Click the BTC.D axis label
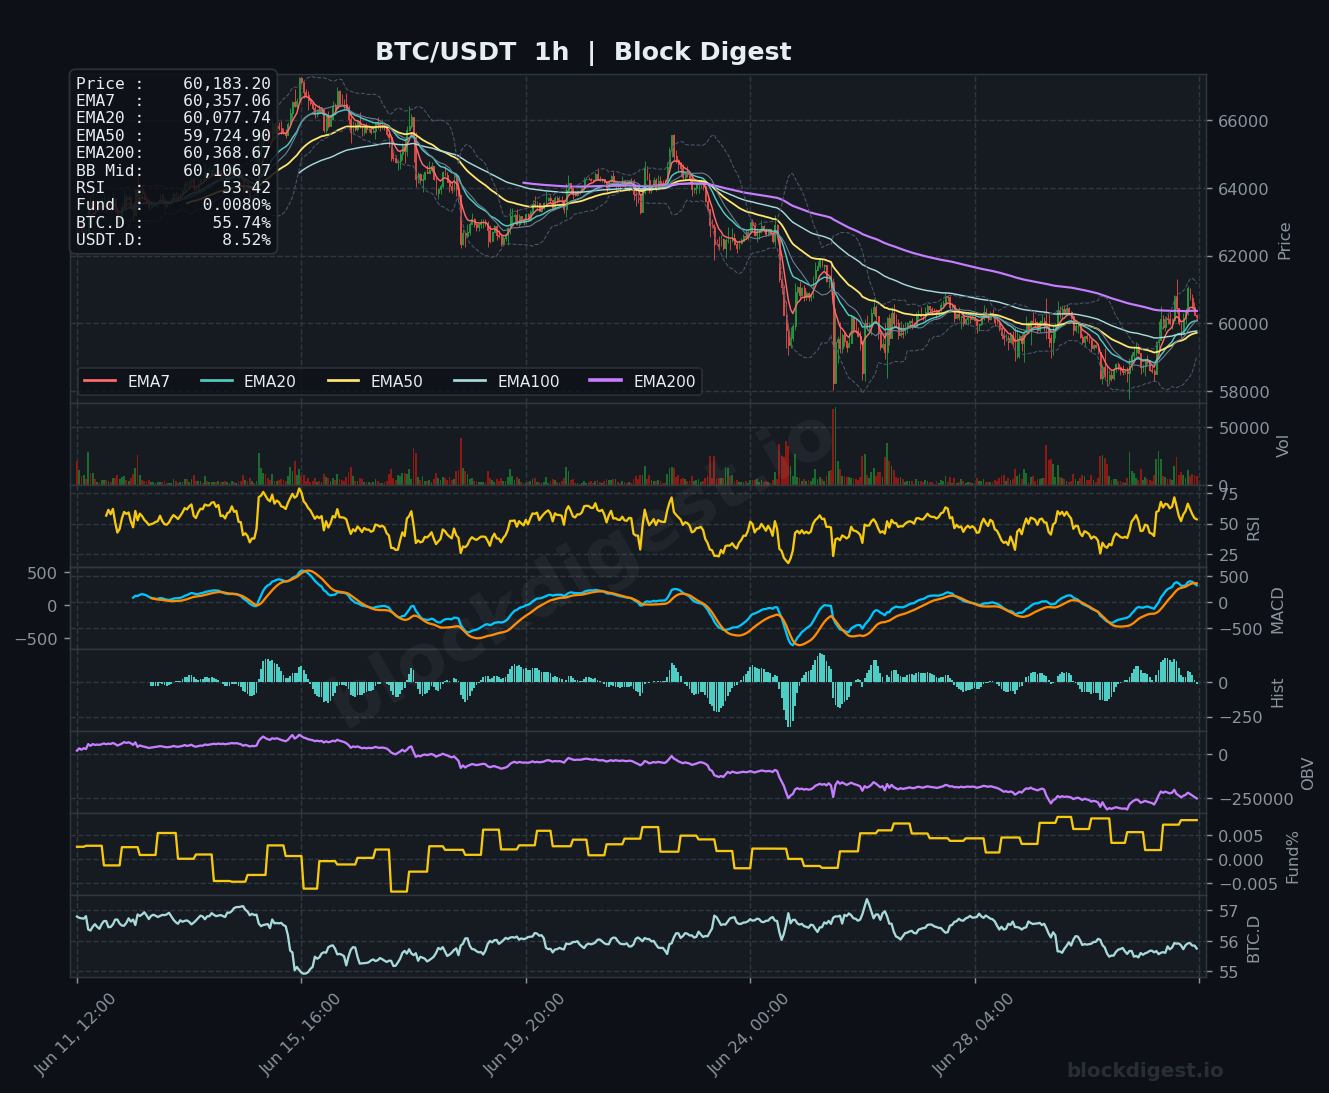 (1254, 940)
